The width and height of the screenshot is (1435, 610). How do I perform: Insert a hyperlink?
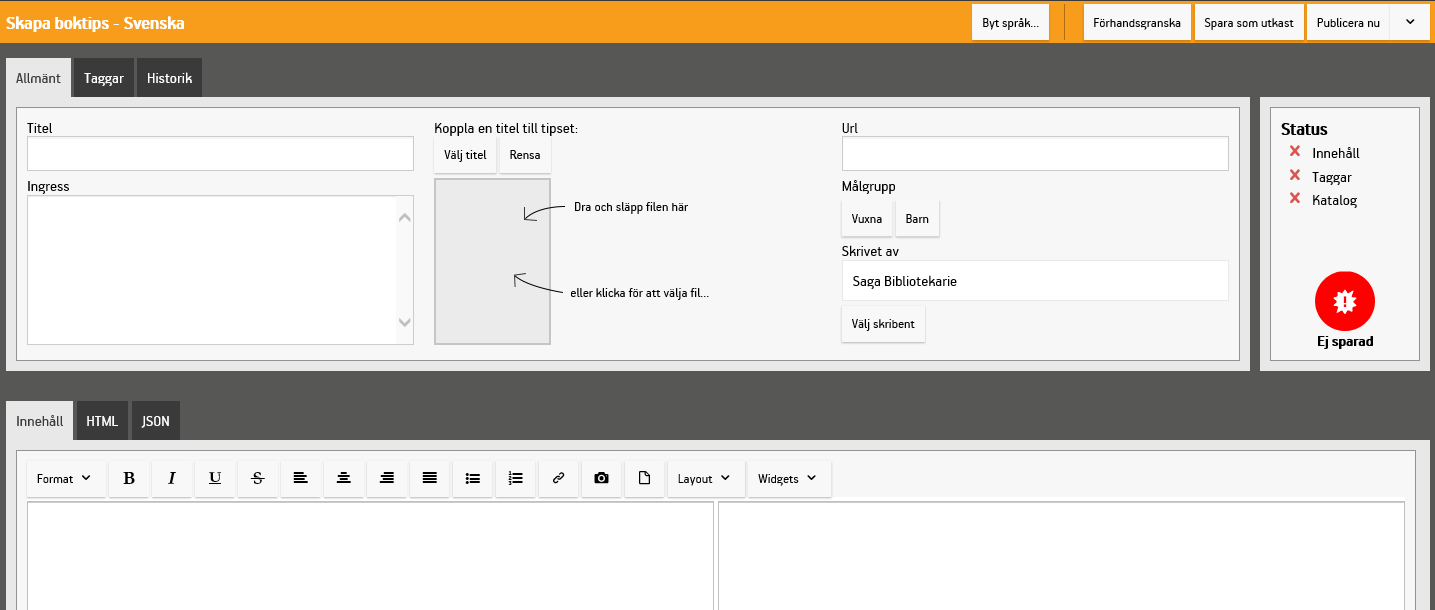559,479
